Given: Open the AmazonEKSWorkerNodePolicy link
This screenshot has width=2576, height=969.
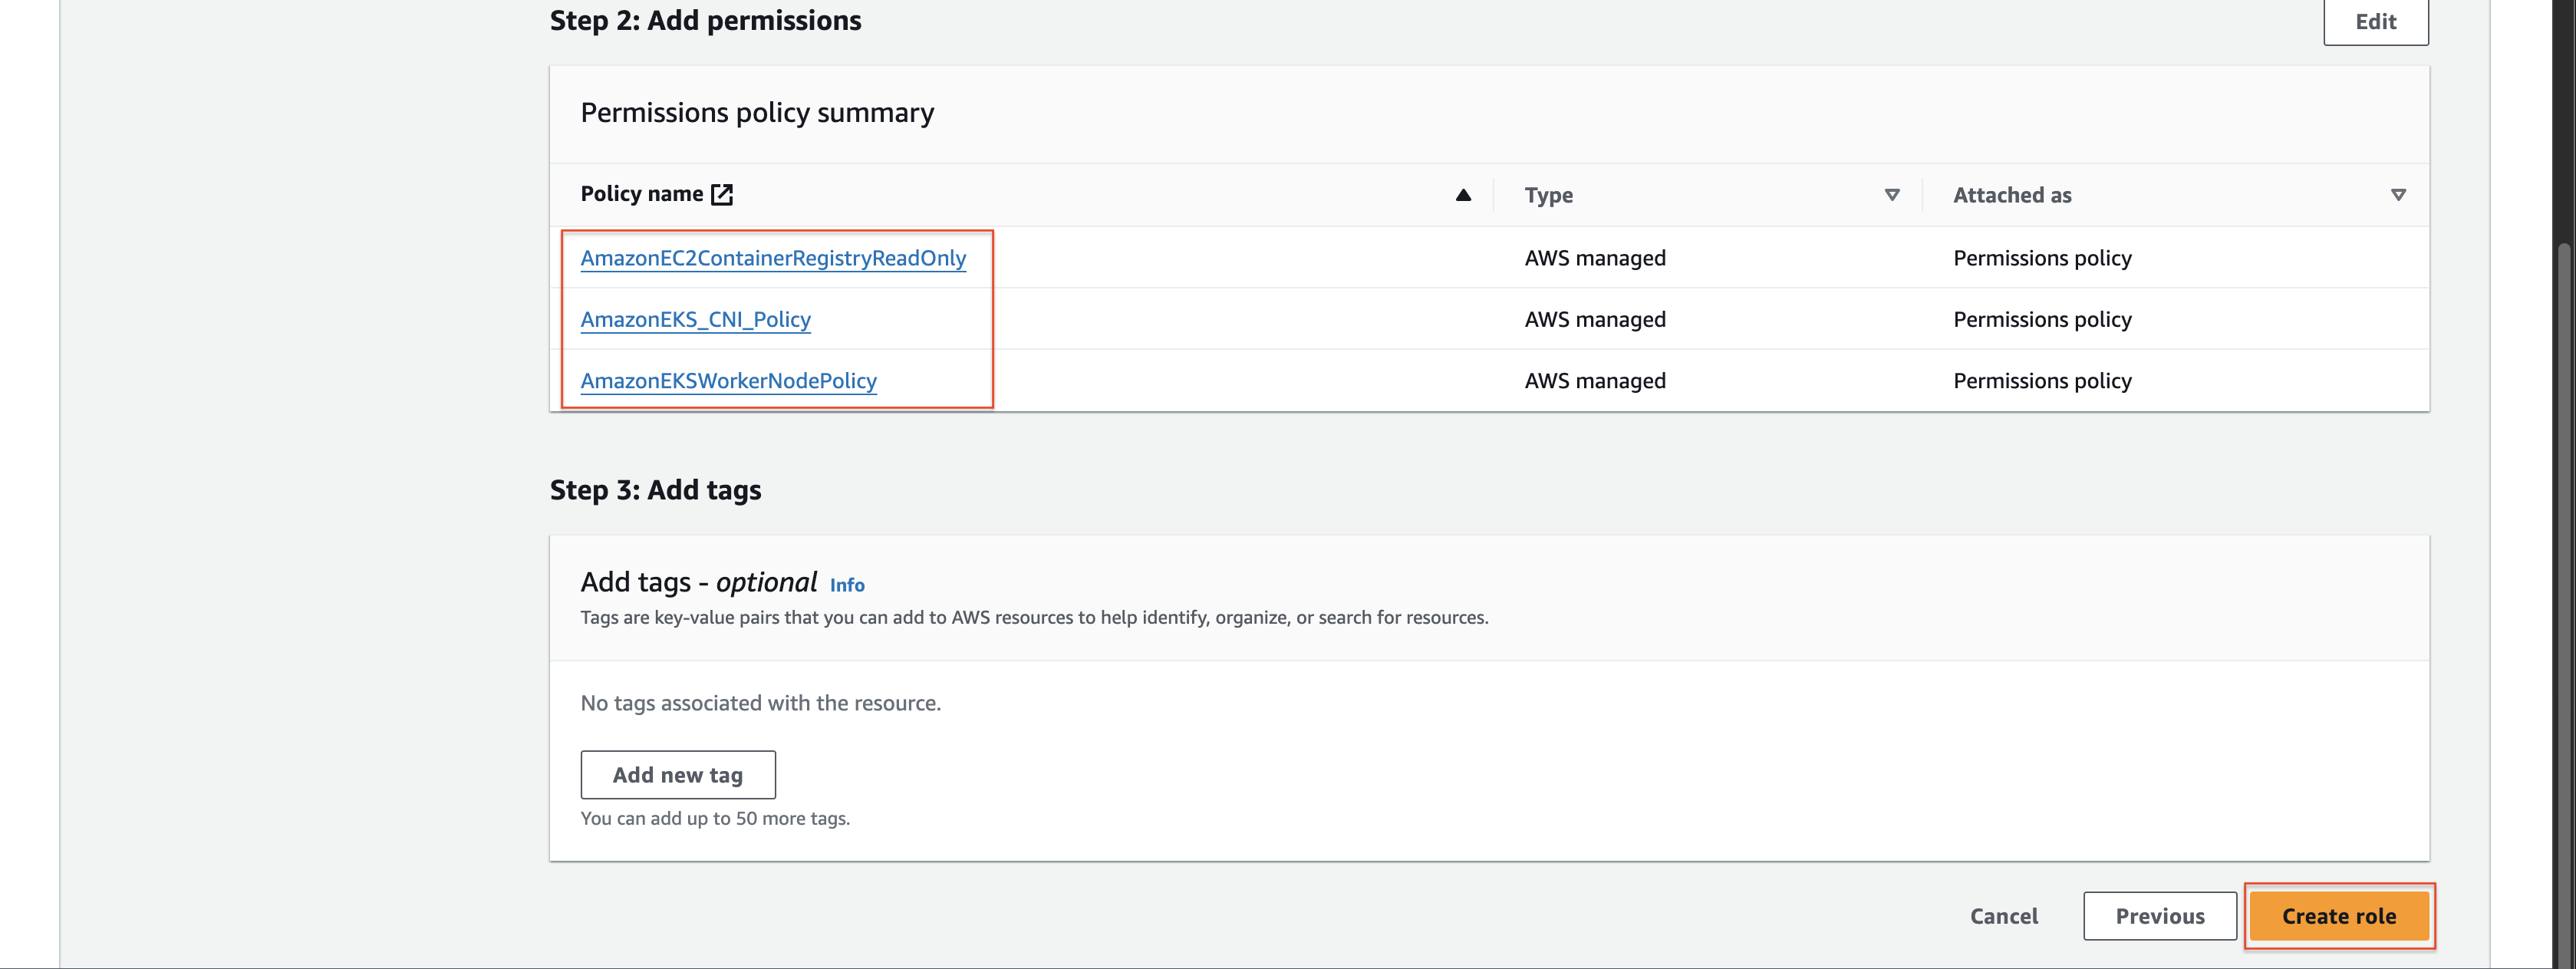Looking at the screenshot, I should (x=728, y=381).
